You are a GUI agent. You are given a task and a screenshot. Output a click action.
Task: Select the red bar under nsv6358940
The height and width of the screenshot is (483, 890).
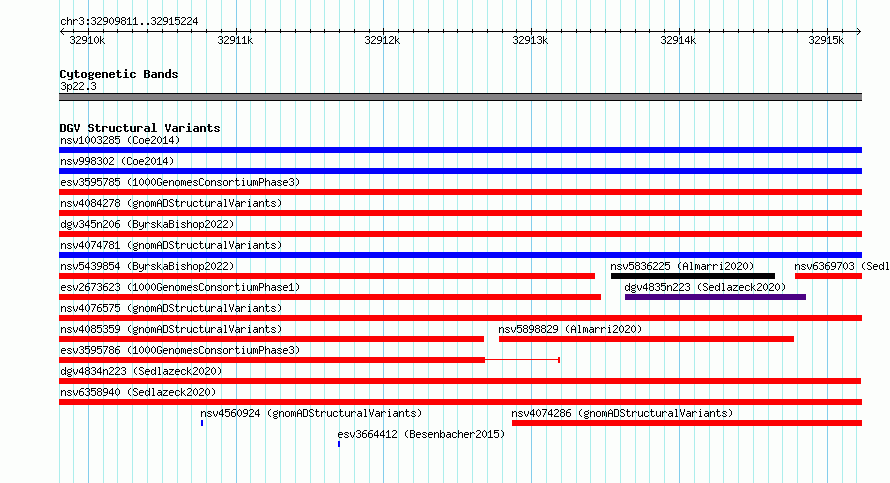pyautogui.click(x=460, y=402)
